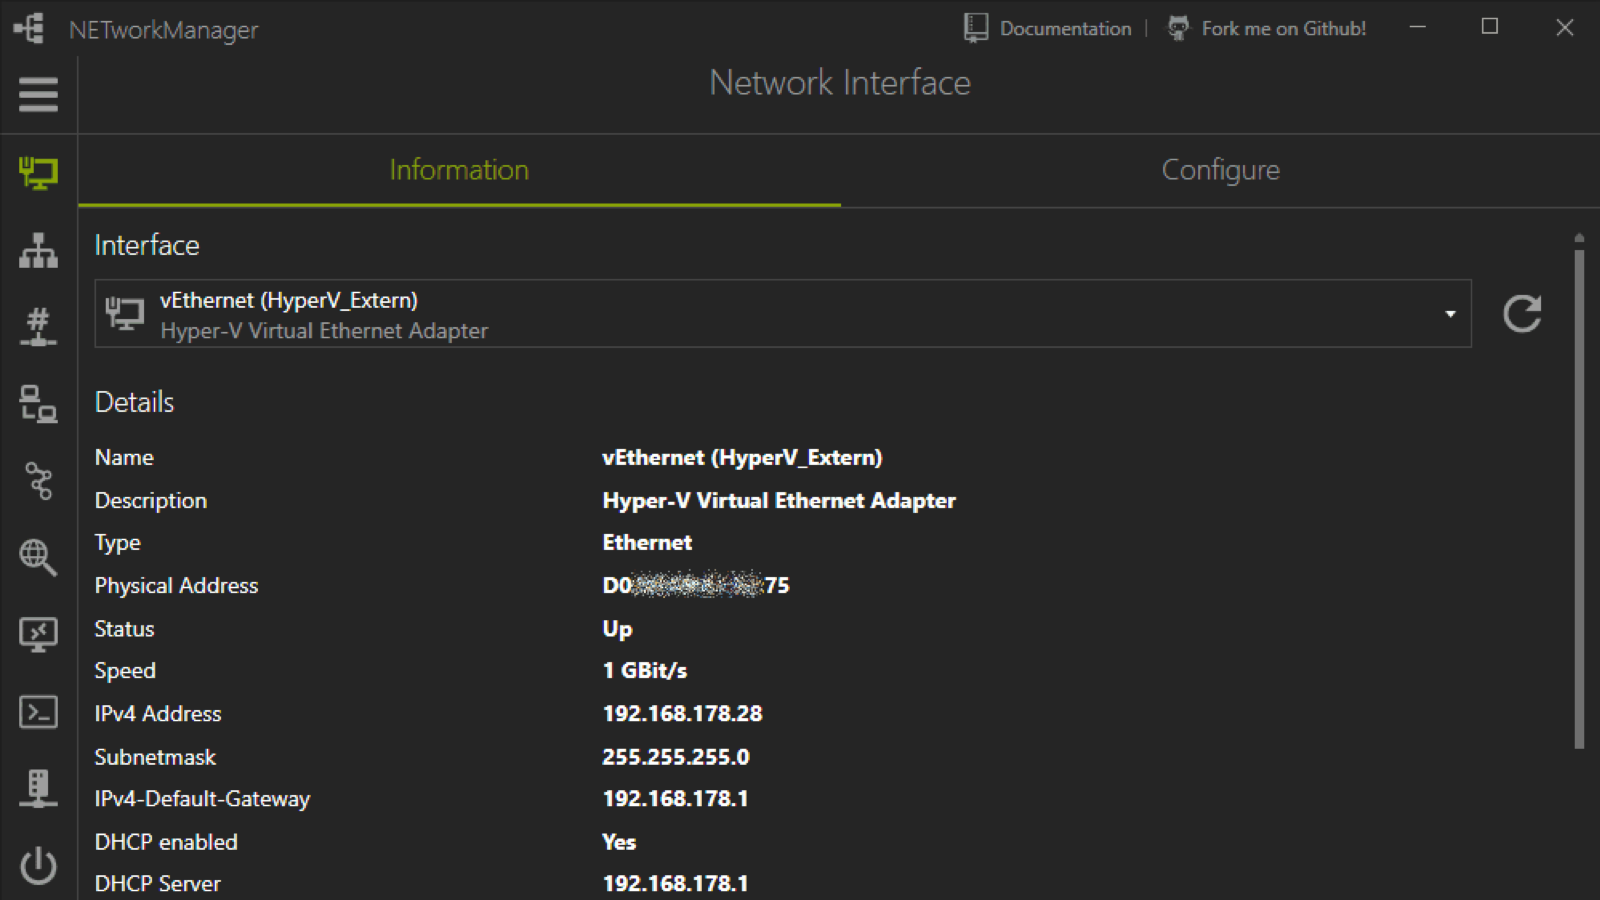Switch to the Configure tab
1600x900 pixels.
pyautogui.click(x=1220, y=170)
